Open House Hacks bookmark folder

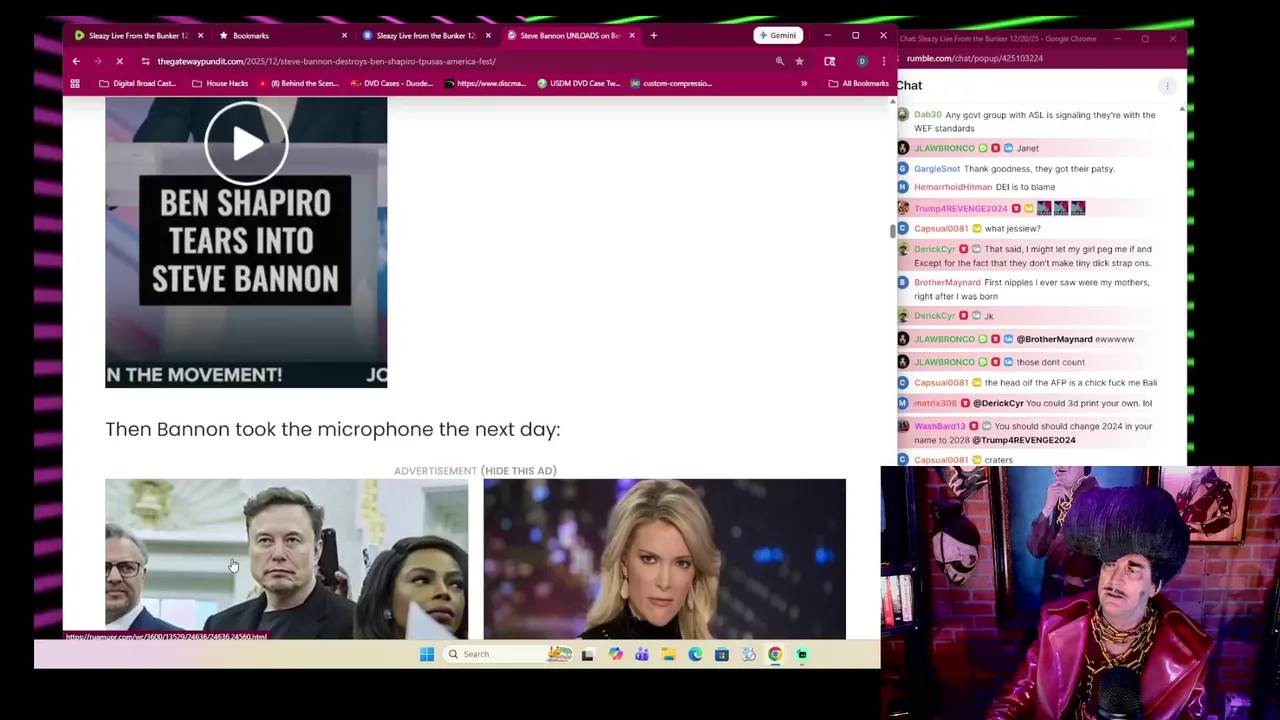220,83
